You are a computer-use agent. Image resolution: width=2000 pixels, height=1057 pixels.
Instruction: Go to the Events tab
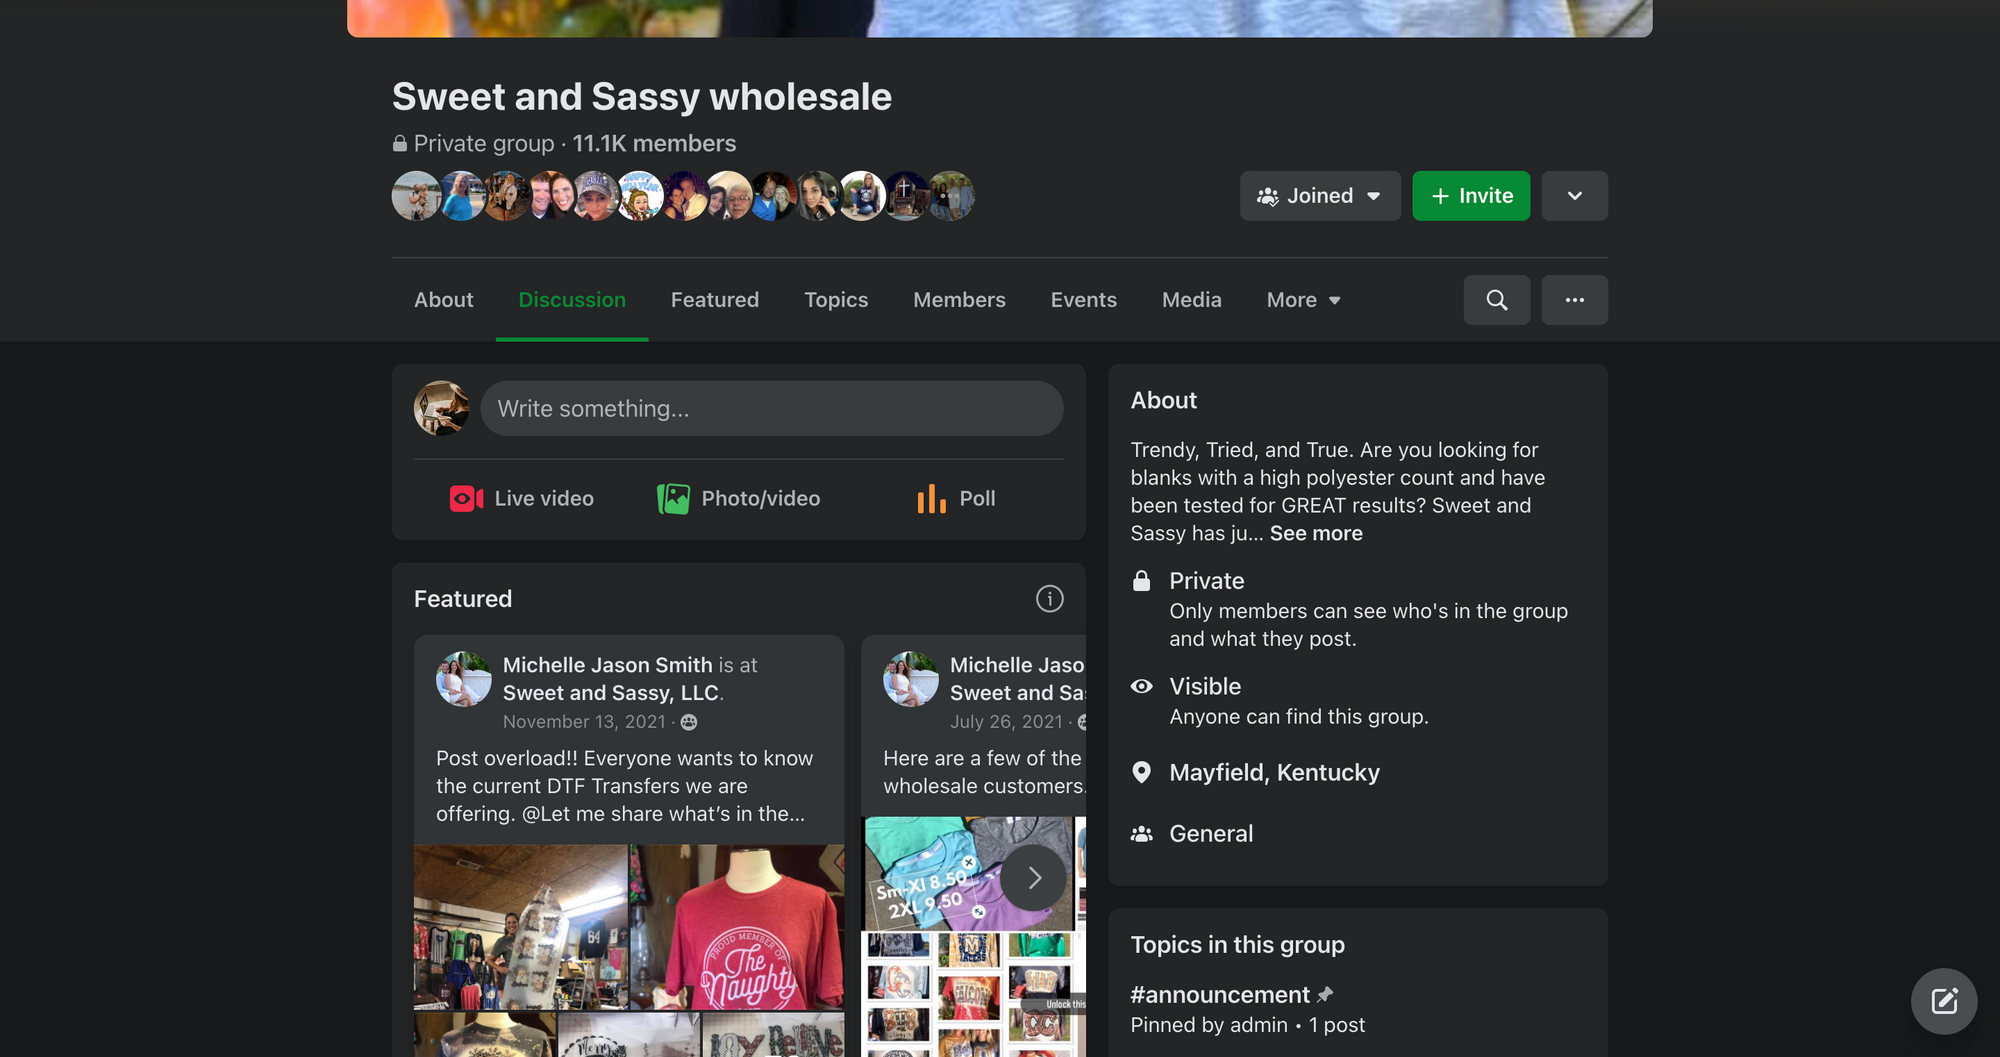point(1083,300)
